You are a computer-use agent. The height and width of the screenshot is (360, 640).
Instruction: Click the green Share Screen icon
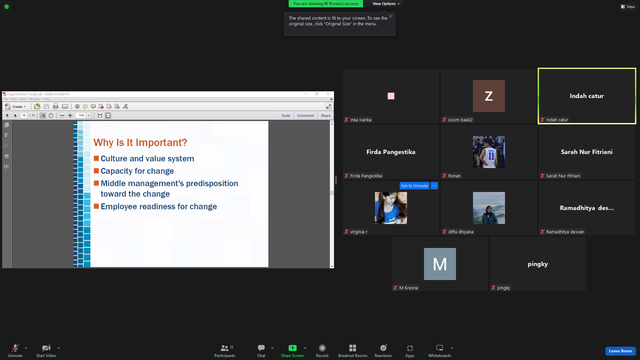point(292,348)
